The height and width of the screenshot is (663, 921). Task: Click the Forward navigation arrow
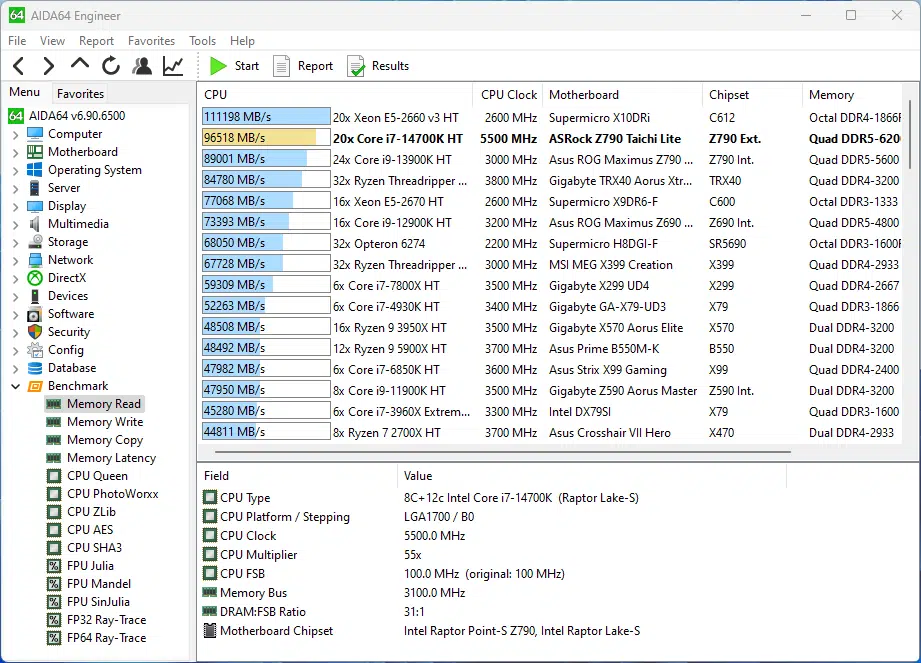[x=48, y=66]
